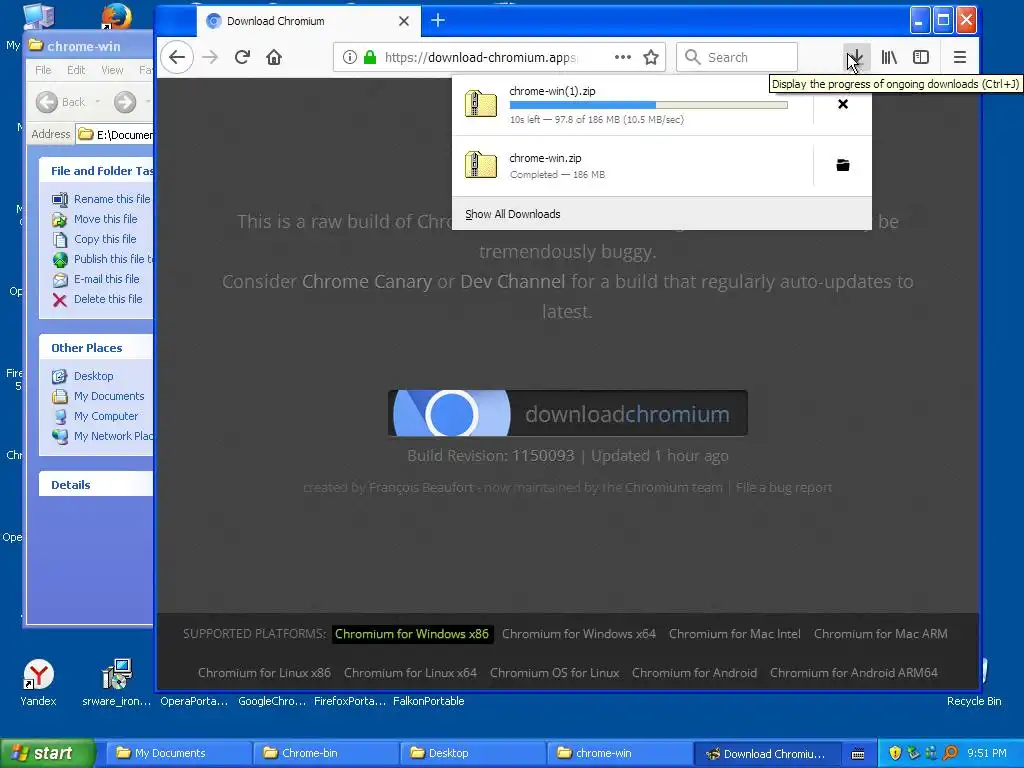Click the Windows start button
This screenshot has width=1024, height=768.
click(48, 753)
